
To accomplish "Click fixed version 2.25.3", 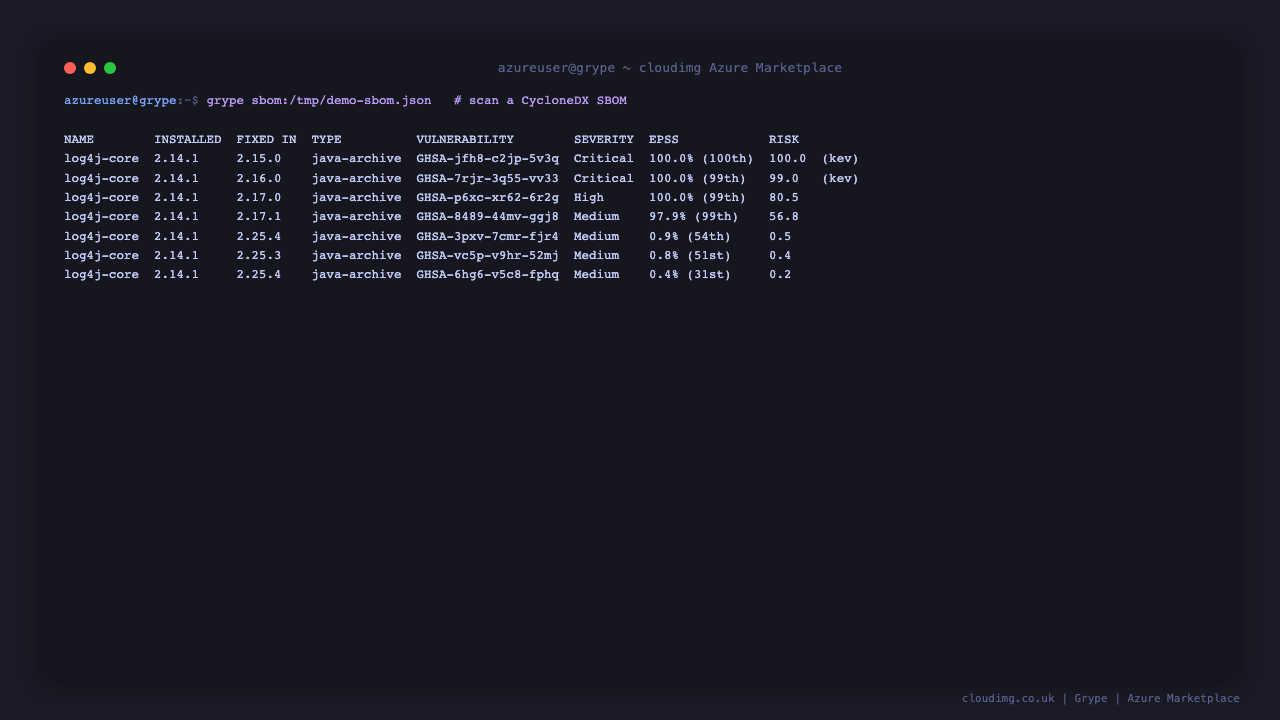I will coord(259,256).
